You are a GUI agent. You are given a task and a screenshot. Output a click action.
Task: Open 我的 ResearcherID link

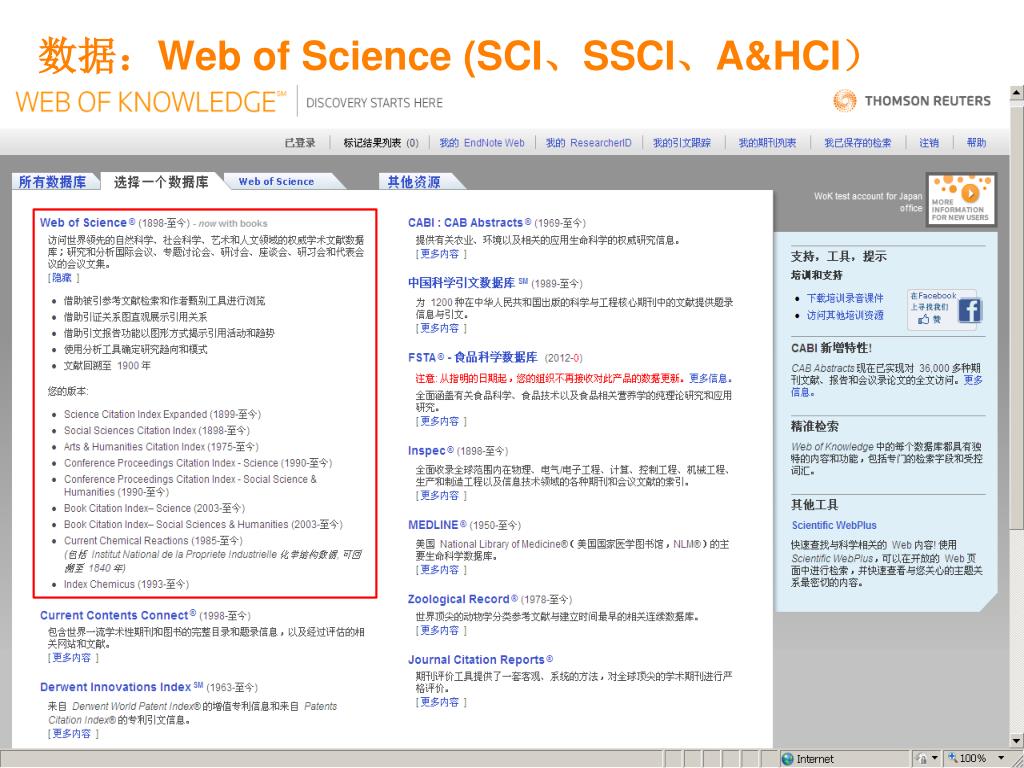tap(589, 142)
